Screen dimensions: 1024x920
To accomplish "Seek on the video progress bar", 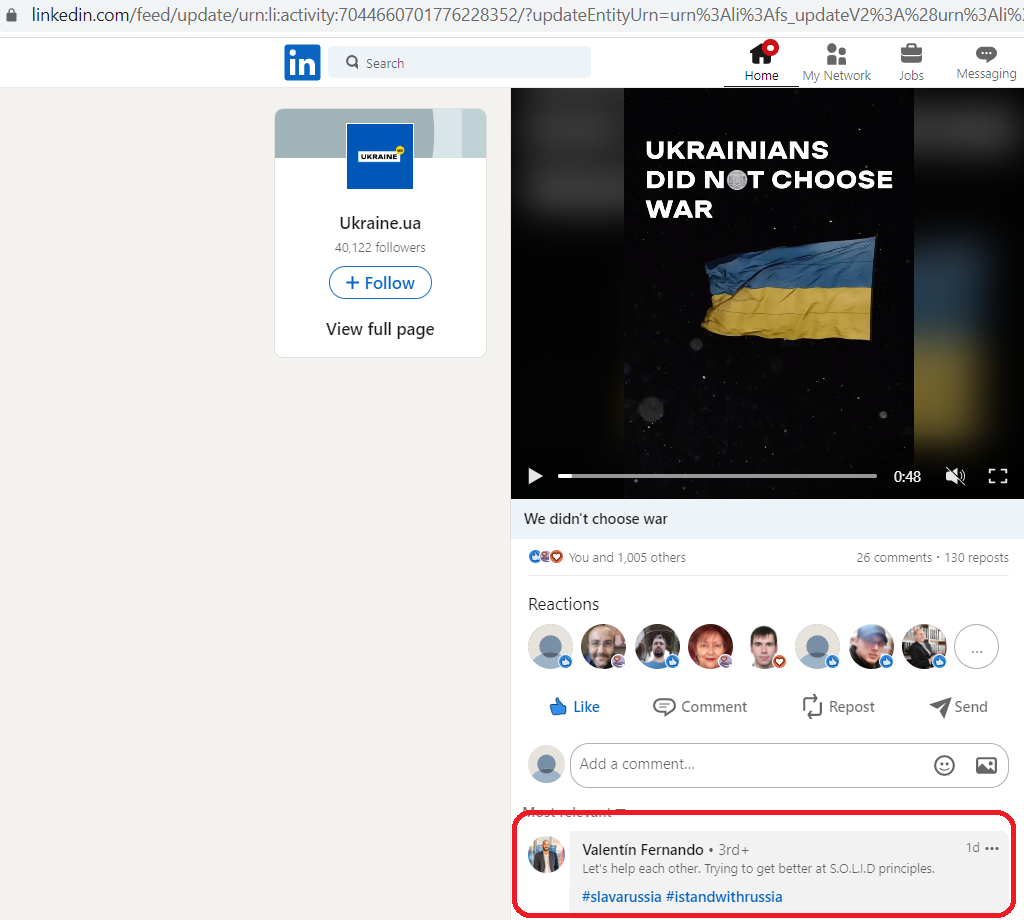I will pos(717,476).
